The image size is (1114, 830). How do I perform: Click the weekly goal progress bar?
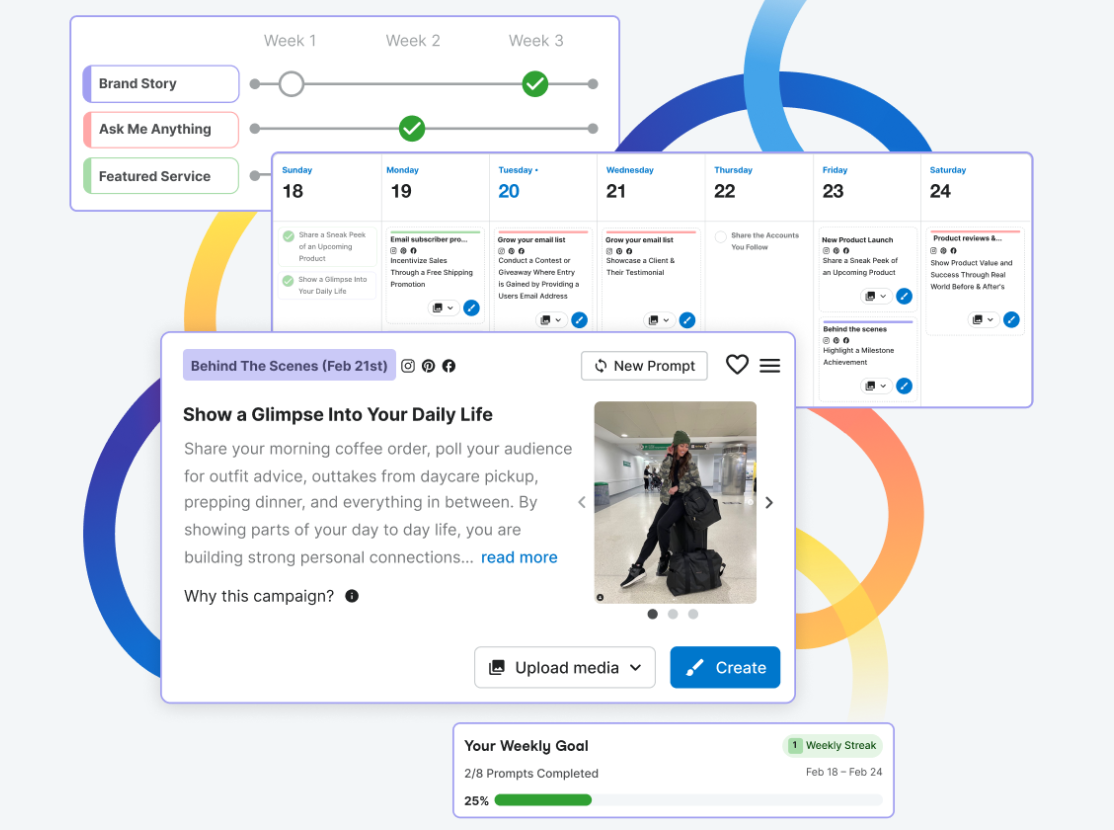coord(688,800)
